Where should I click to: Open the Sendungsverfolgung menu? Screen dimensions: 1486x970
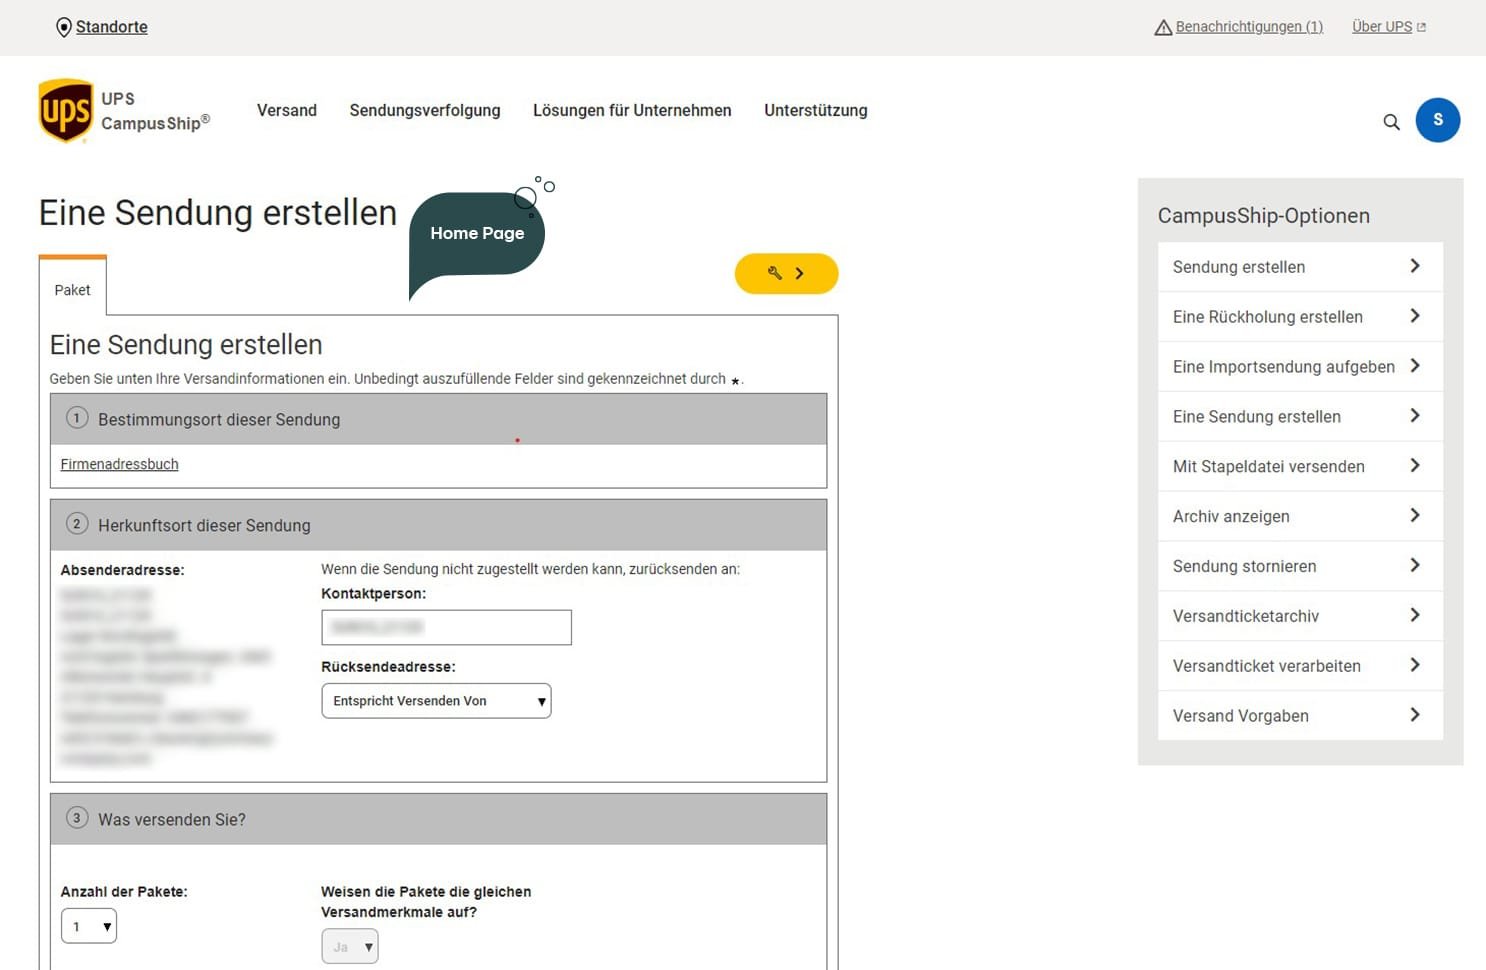click(x=425, y=110)
